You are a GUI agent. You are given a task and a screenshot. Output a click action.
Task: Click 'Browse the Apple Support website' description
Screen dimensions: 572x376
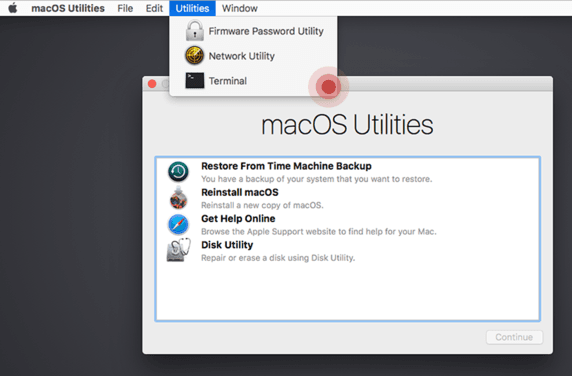coord(319,232)
